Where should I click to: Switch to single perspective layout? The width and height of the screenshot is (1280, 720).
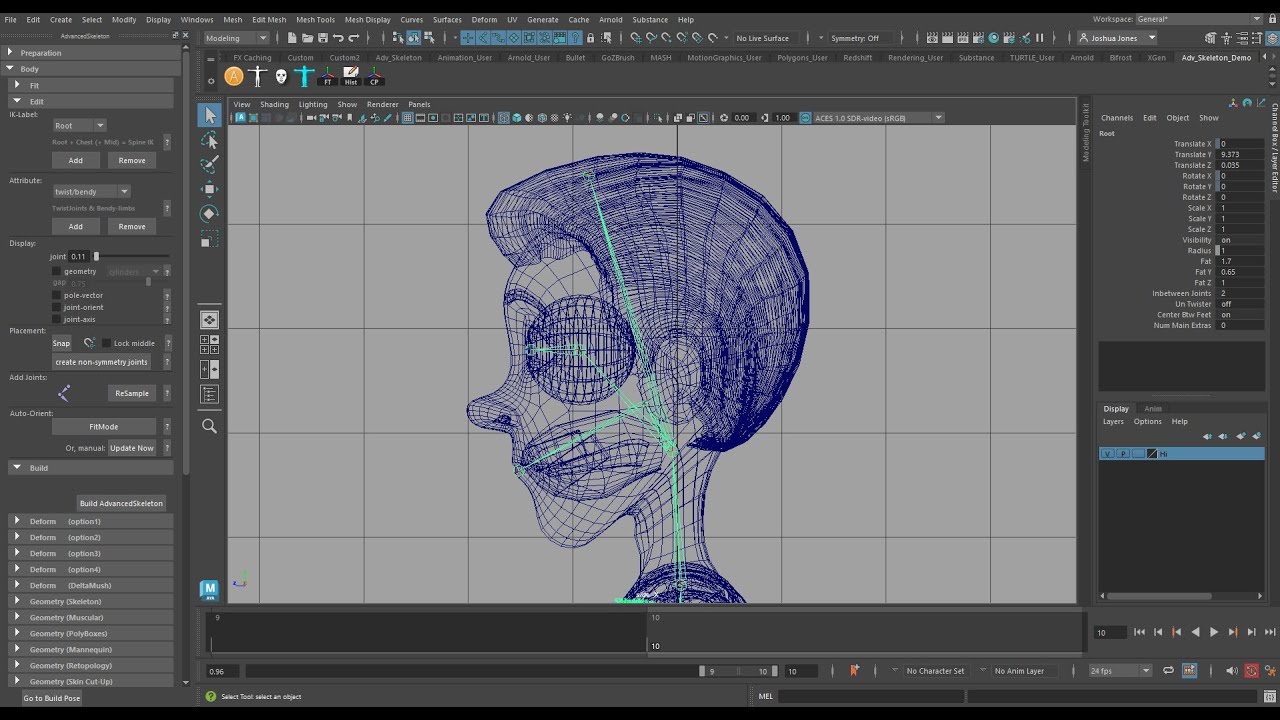coord(209,320)
